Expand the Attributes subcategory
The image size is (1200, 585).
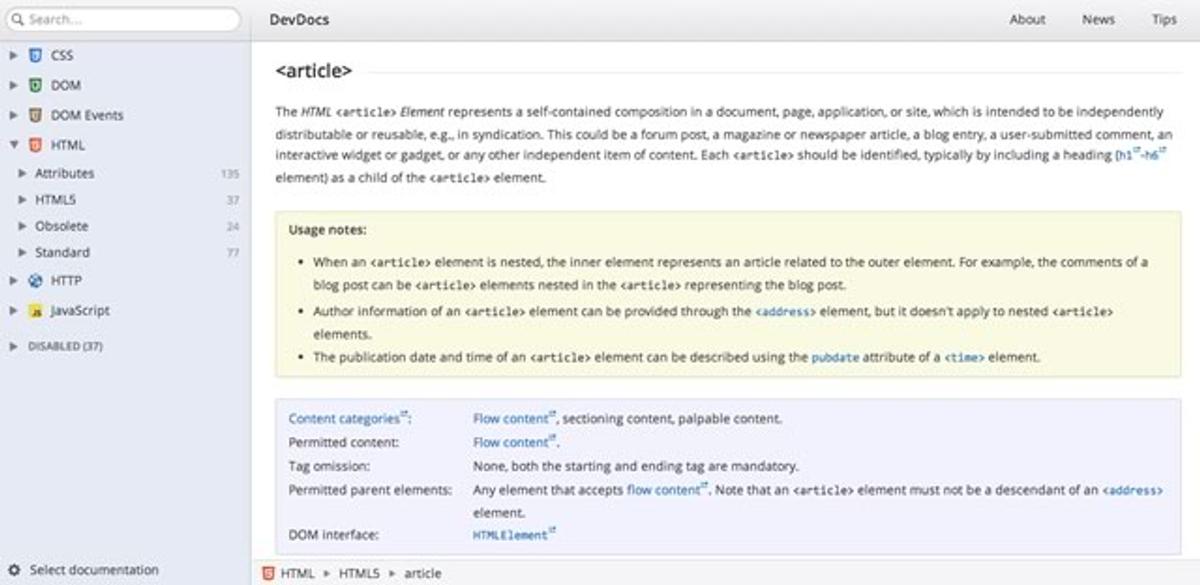click(24, 173)
